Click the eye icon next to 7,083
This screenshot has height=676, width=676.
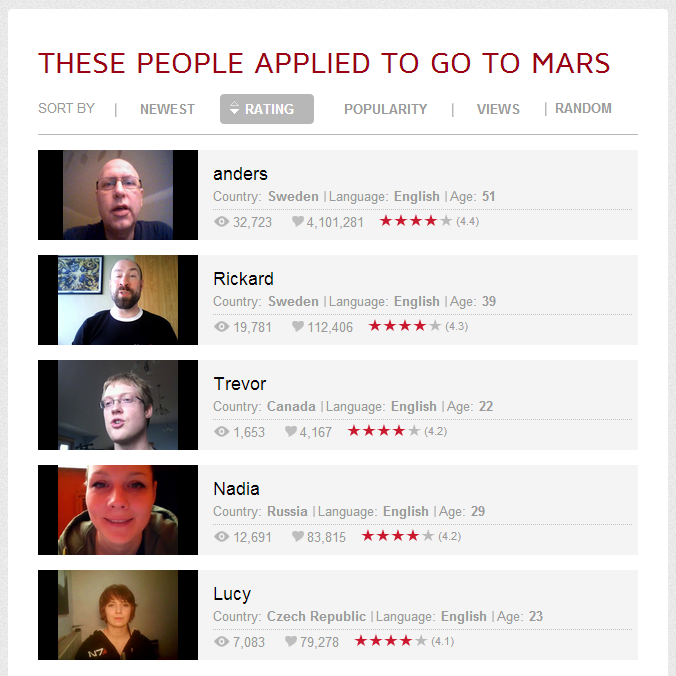click(221, 642)
